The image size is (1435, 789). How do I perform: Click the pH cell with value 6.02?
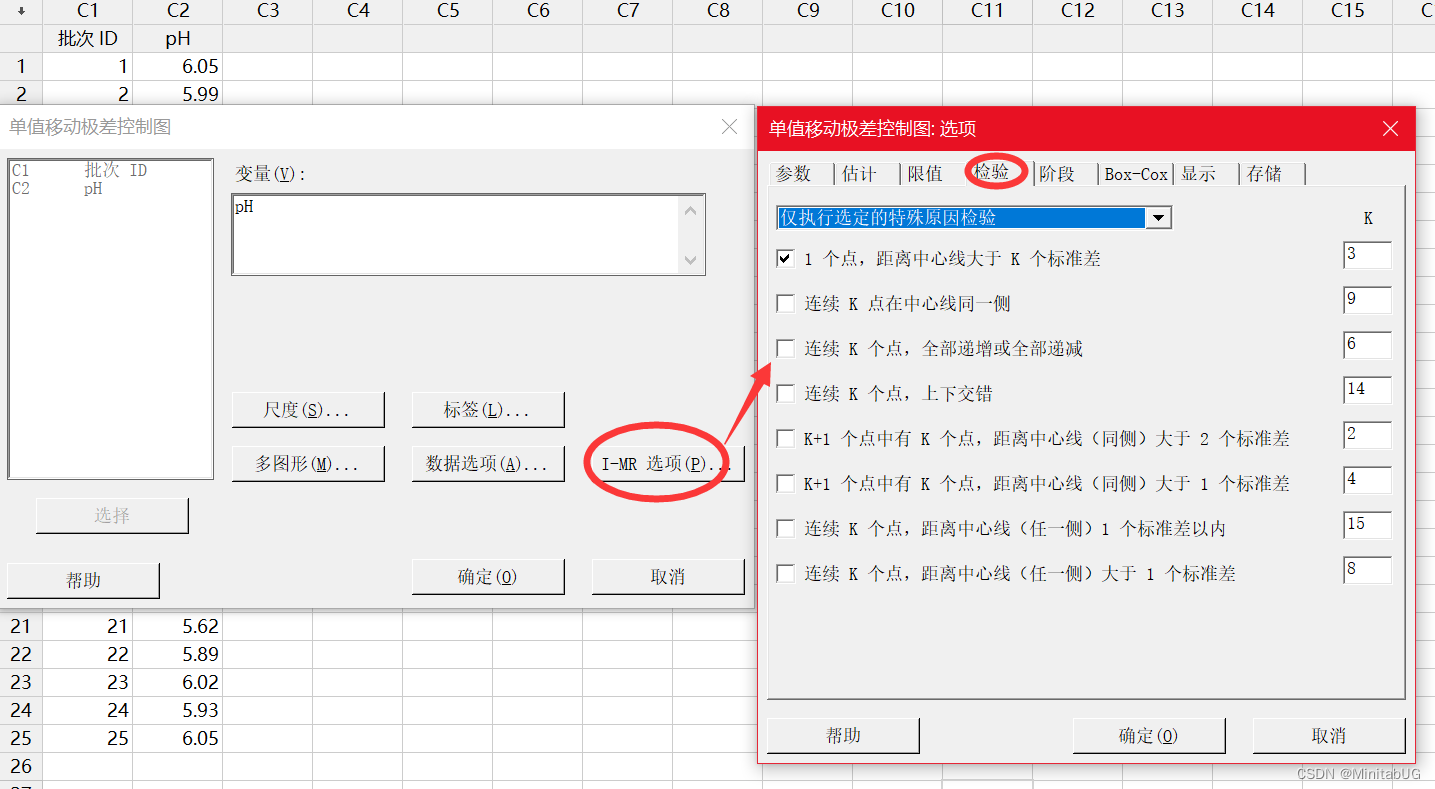[178, 683]
